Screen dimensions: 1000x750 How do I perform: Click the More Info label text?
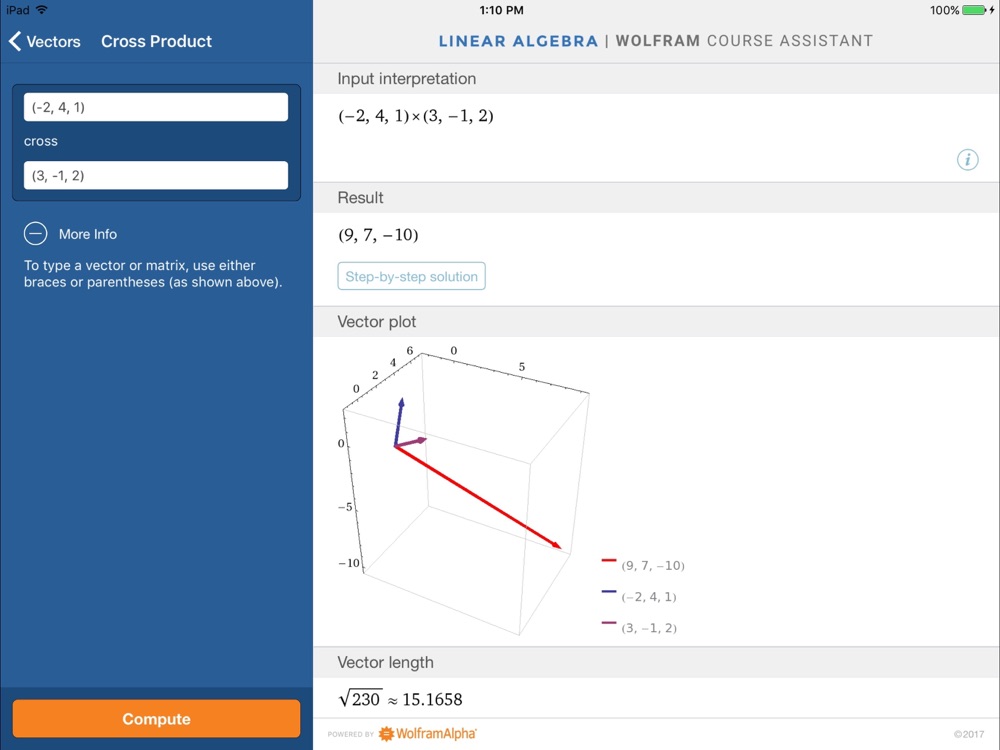pos(88,234)
